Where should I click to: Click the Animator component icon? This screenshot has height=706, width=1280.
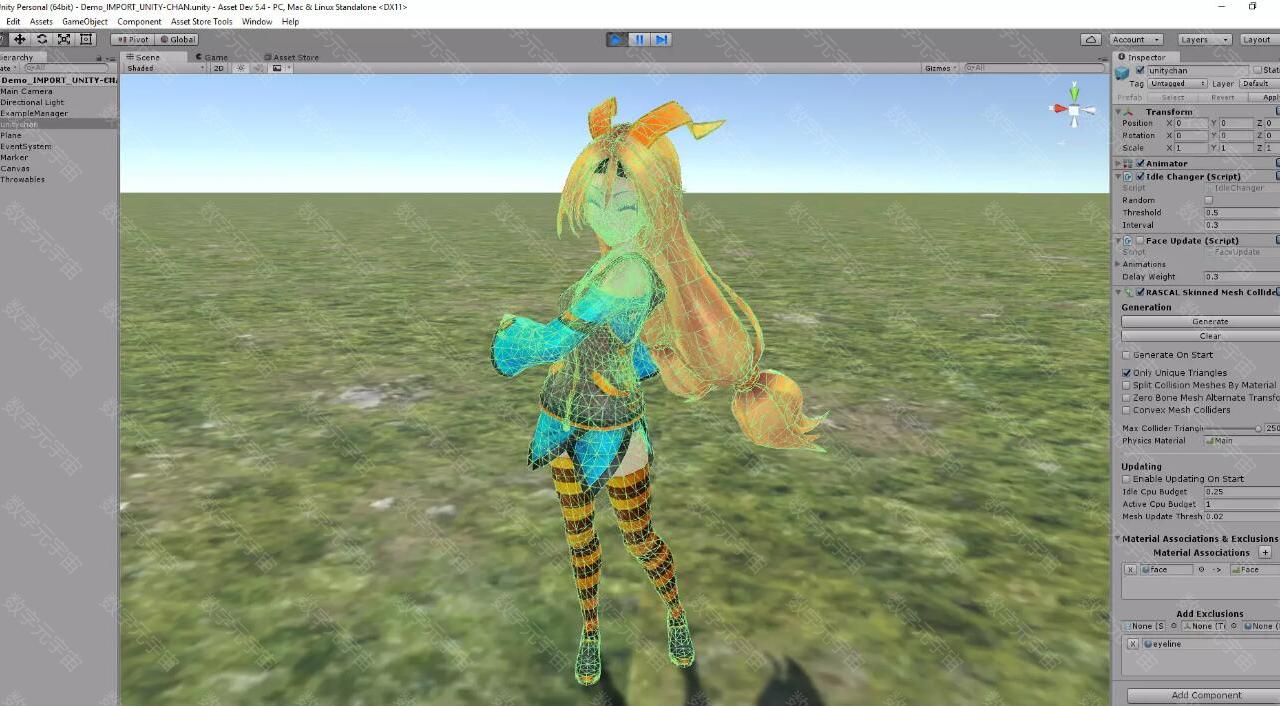[x=1128, y=163]
